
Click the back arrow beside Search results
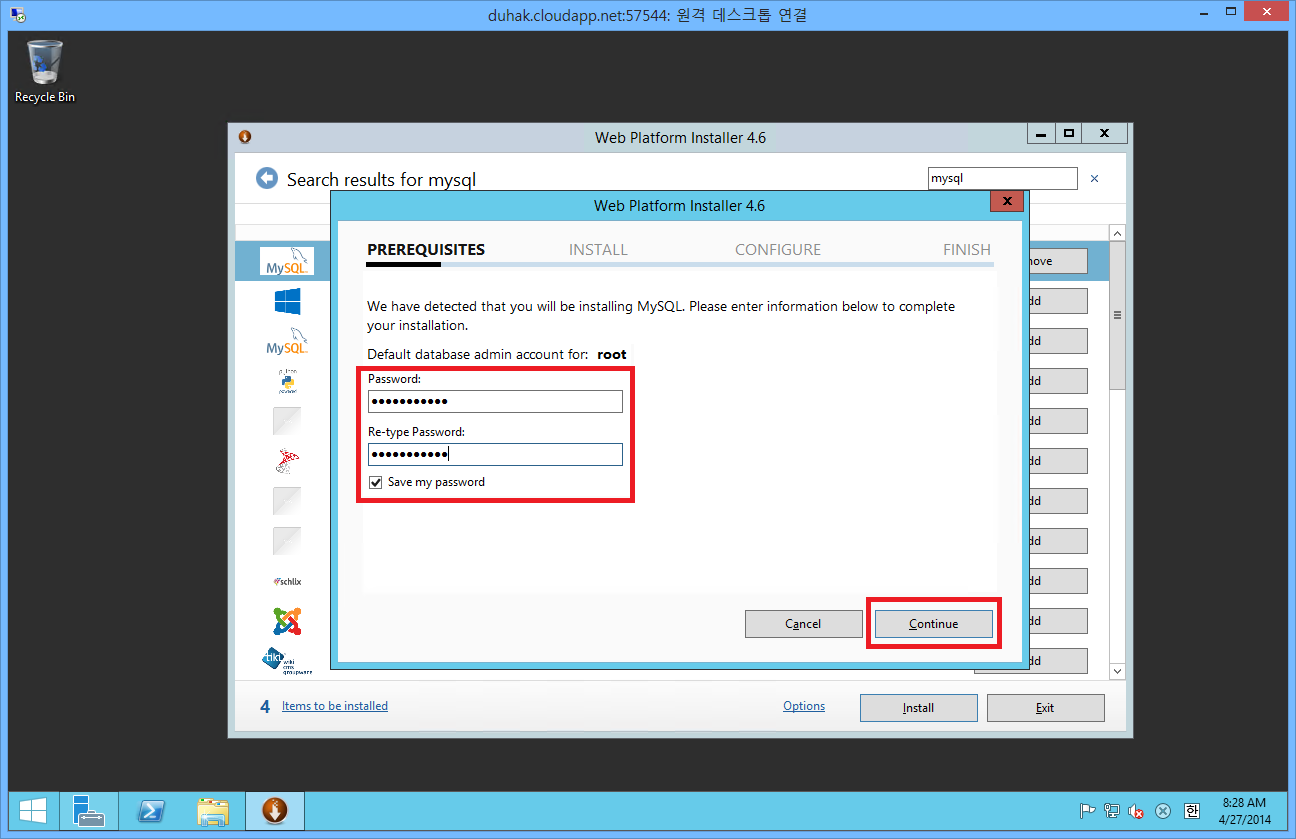(266, 178)
